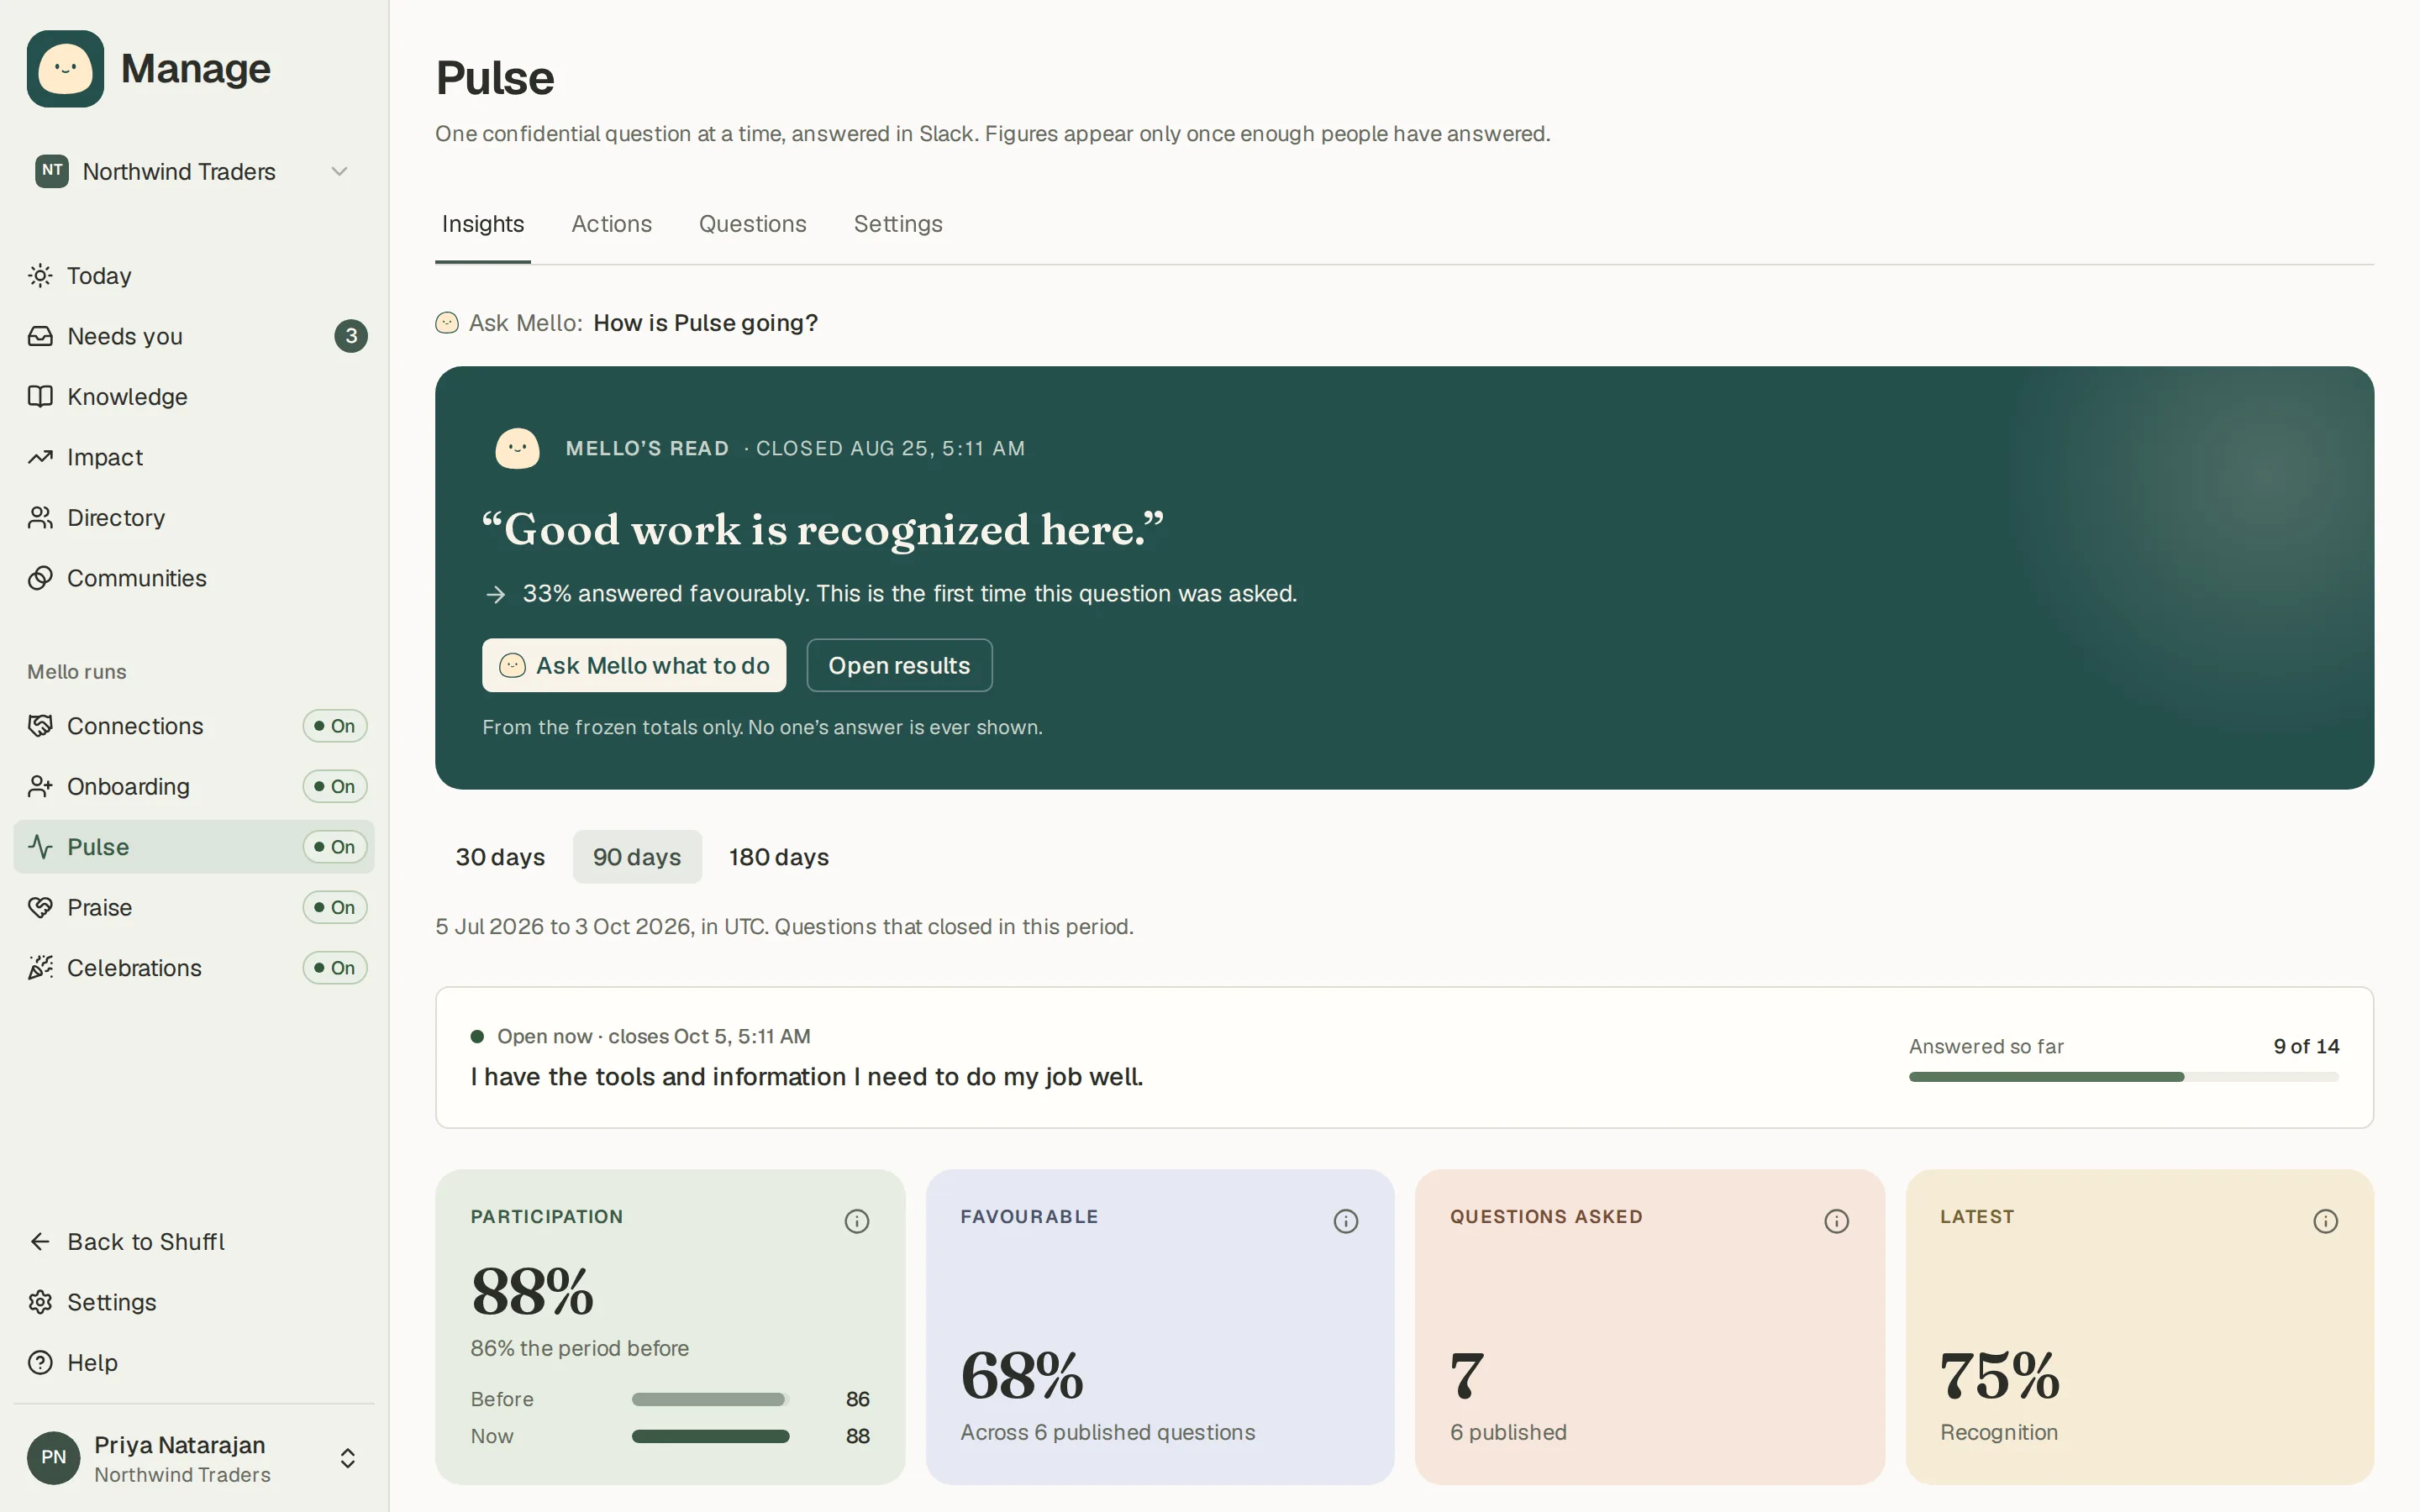The image size is (2420, 1512).
Task: Toggle the Onboarding On status pill
Action: 335,786
